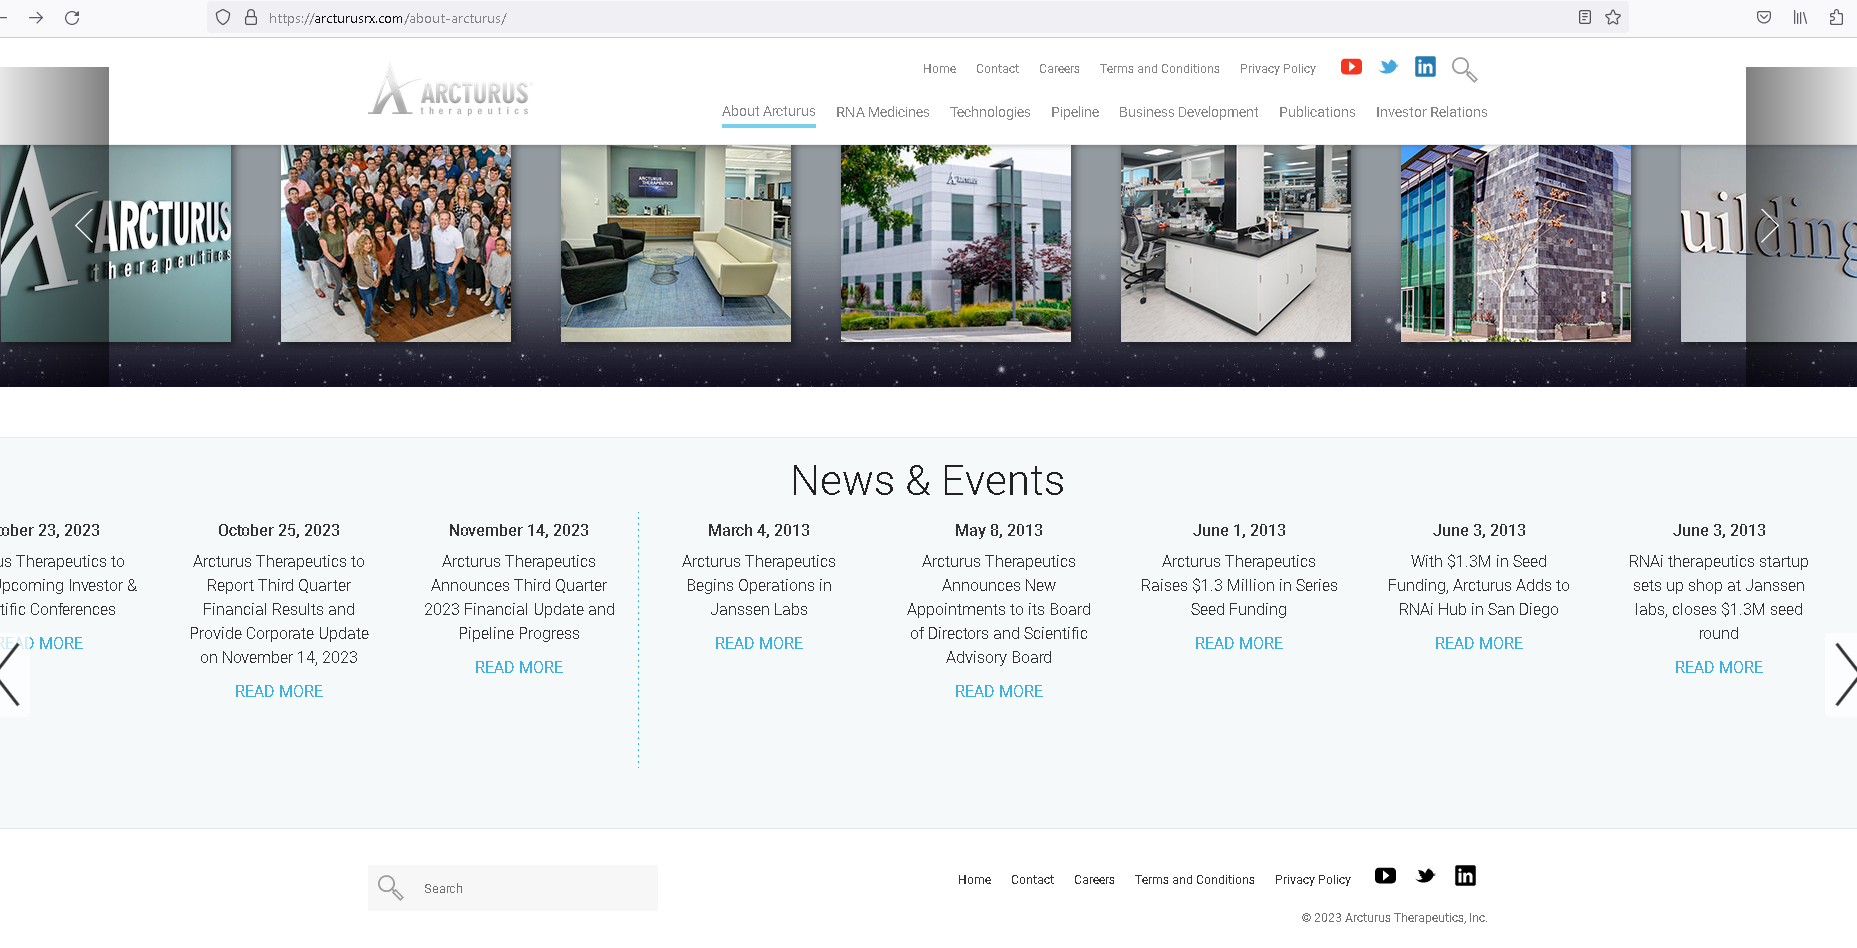This screenshot has width=1857, height=948.
Task: Toggle reader view icon
Action: coord(1585,17)
